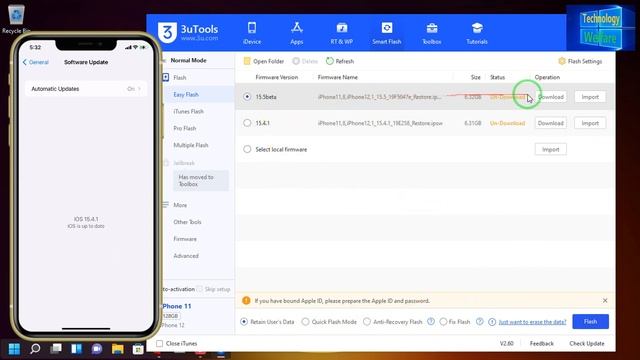Click Feedback in the status bar
This screenshot has width=640, height=360.
[x=542, y=344]
